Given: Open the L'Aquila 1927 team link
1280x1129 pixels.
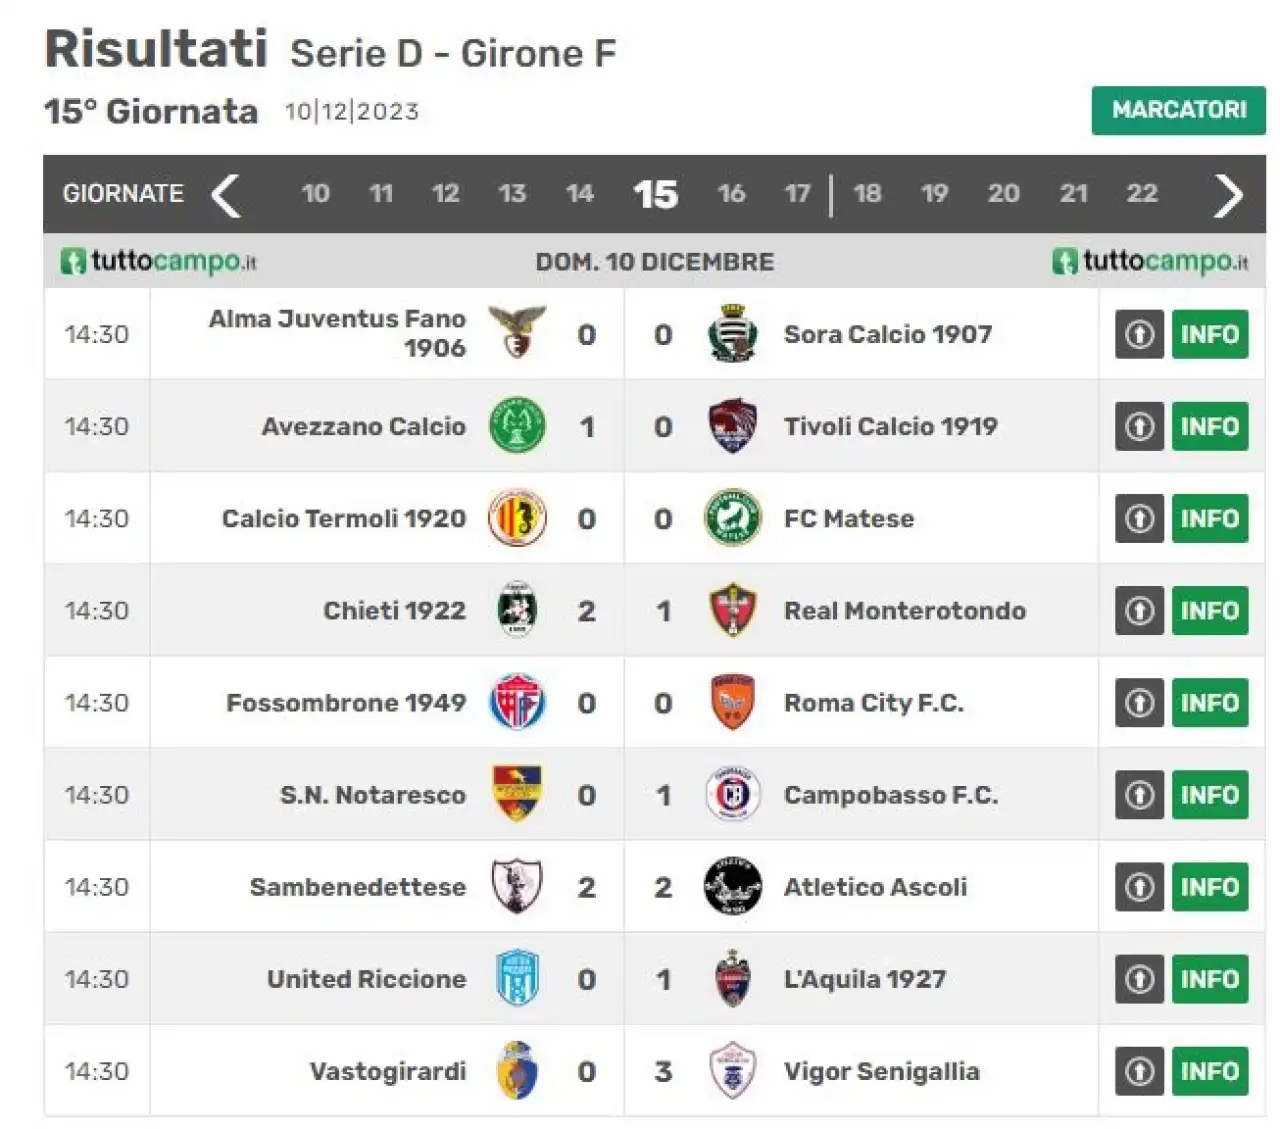Looking at the screenshot, I should (864, 979).
